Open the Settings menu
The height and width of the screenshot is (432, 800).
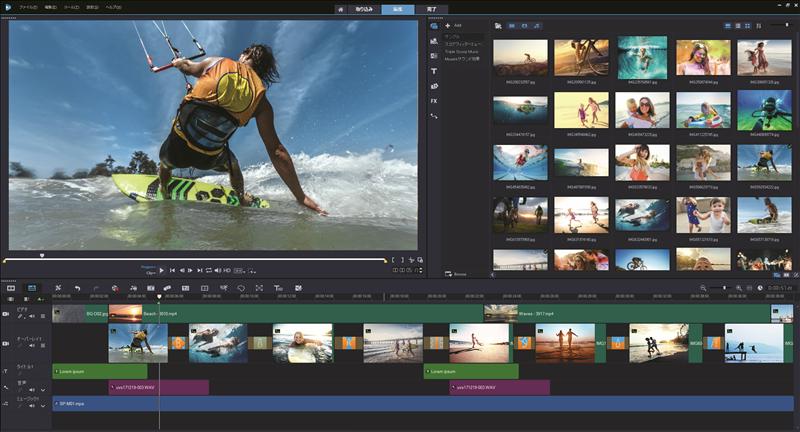pos(92,8)
